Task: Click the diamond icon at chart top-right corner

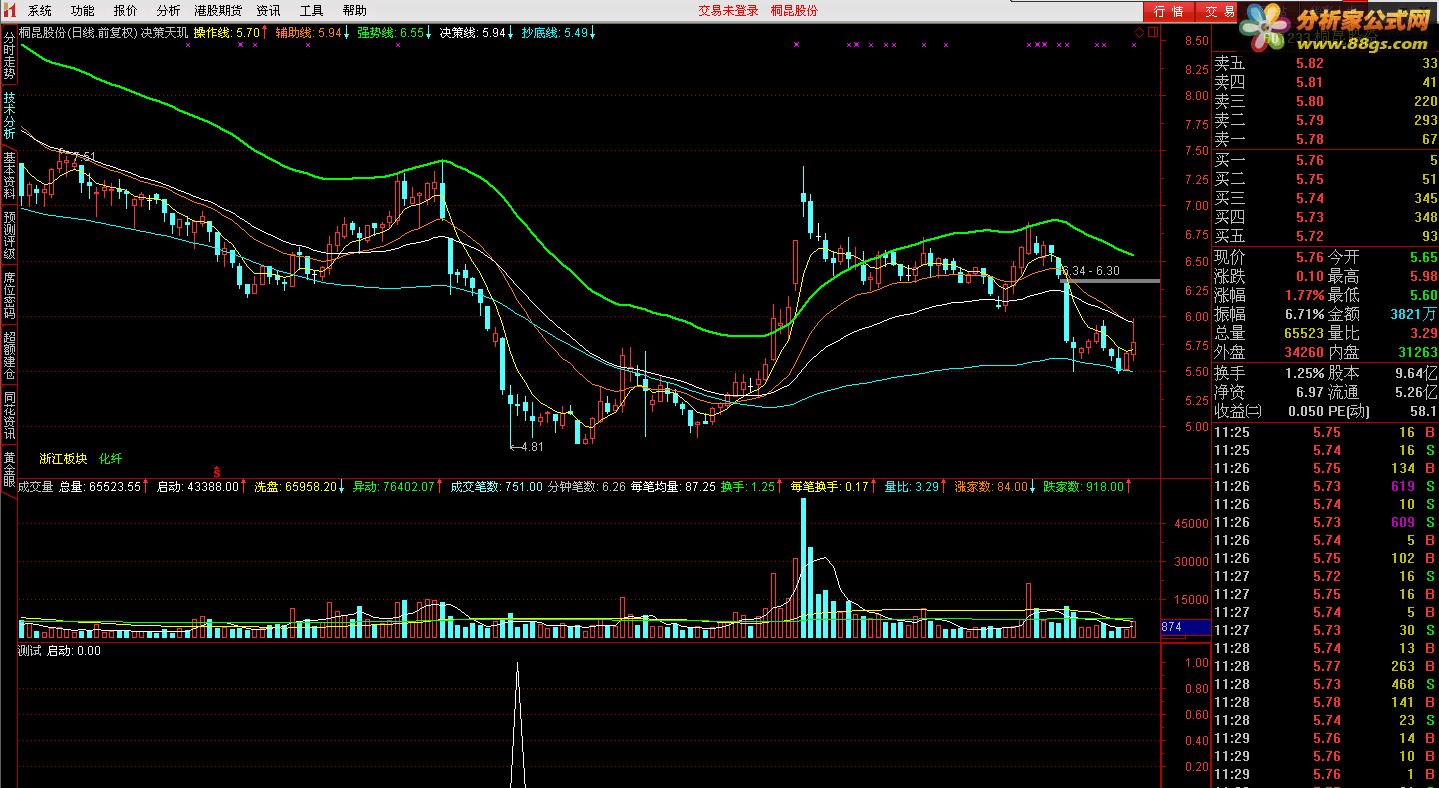Action: tap(1139, 32)
